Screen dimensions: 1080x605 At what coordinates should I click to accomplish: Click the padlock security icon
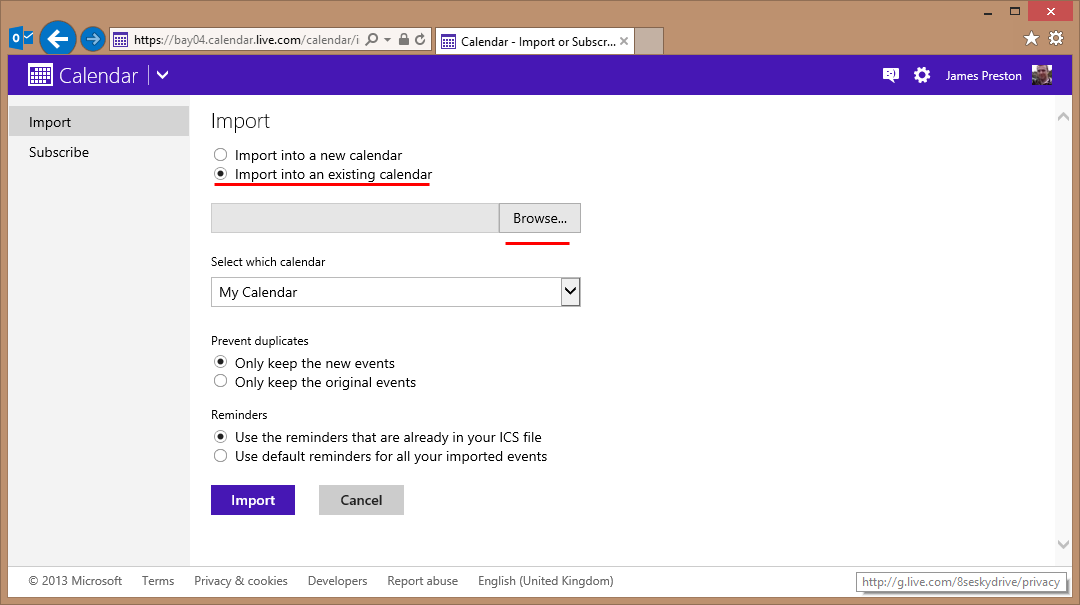(404, 39)
